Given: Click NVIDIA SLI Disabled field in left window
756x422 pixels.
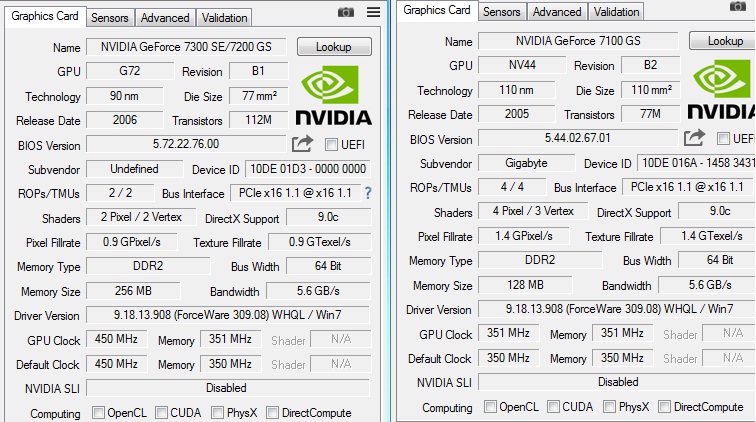Looking at the screenshot, I should click(228, 388).
